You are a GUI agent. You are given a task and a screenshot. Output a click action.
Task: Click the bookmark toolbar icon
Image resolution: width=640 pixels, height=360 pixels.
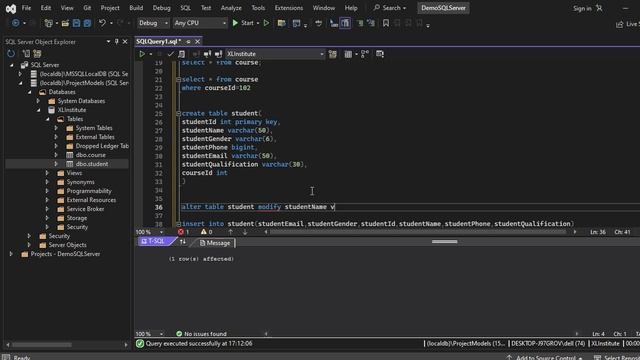click(386, 23)
